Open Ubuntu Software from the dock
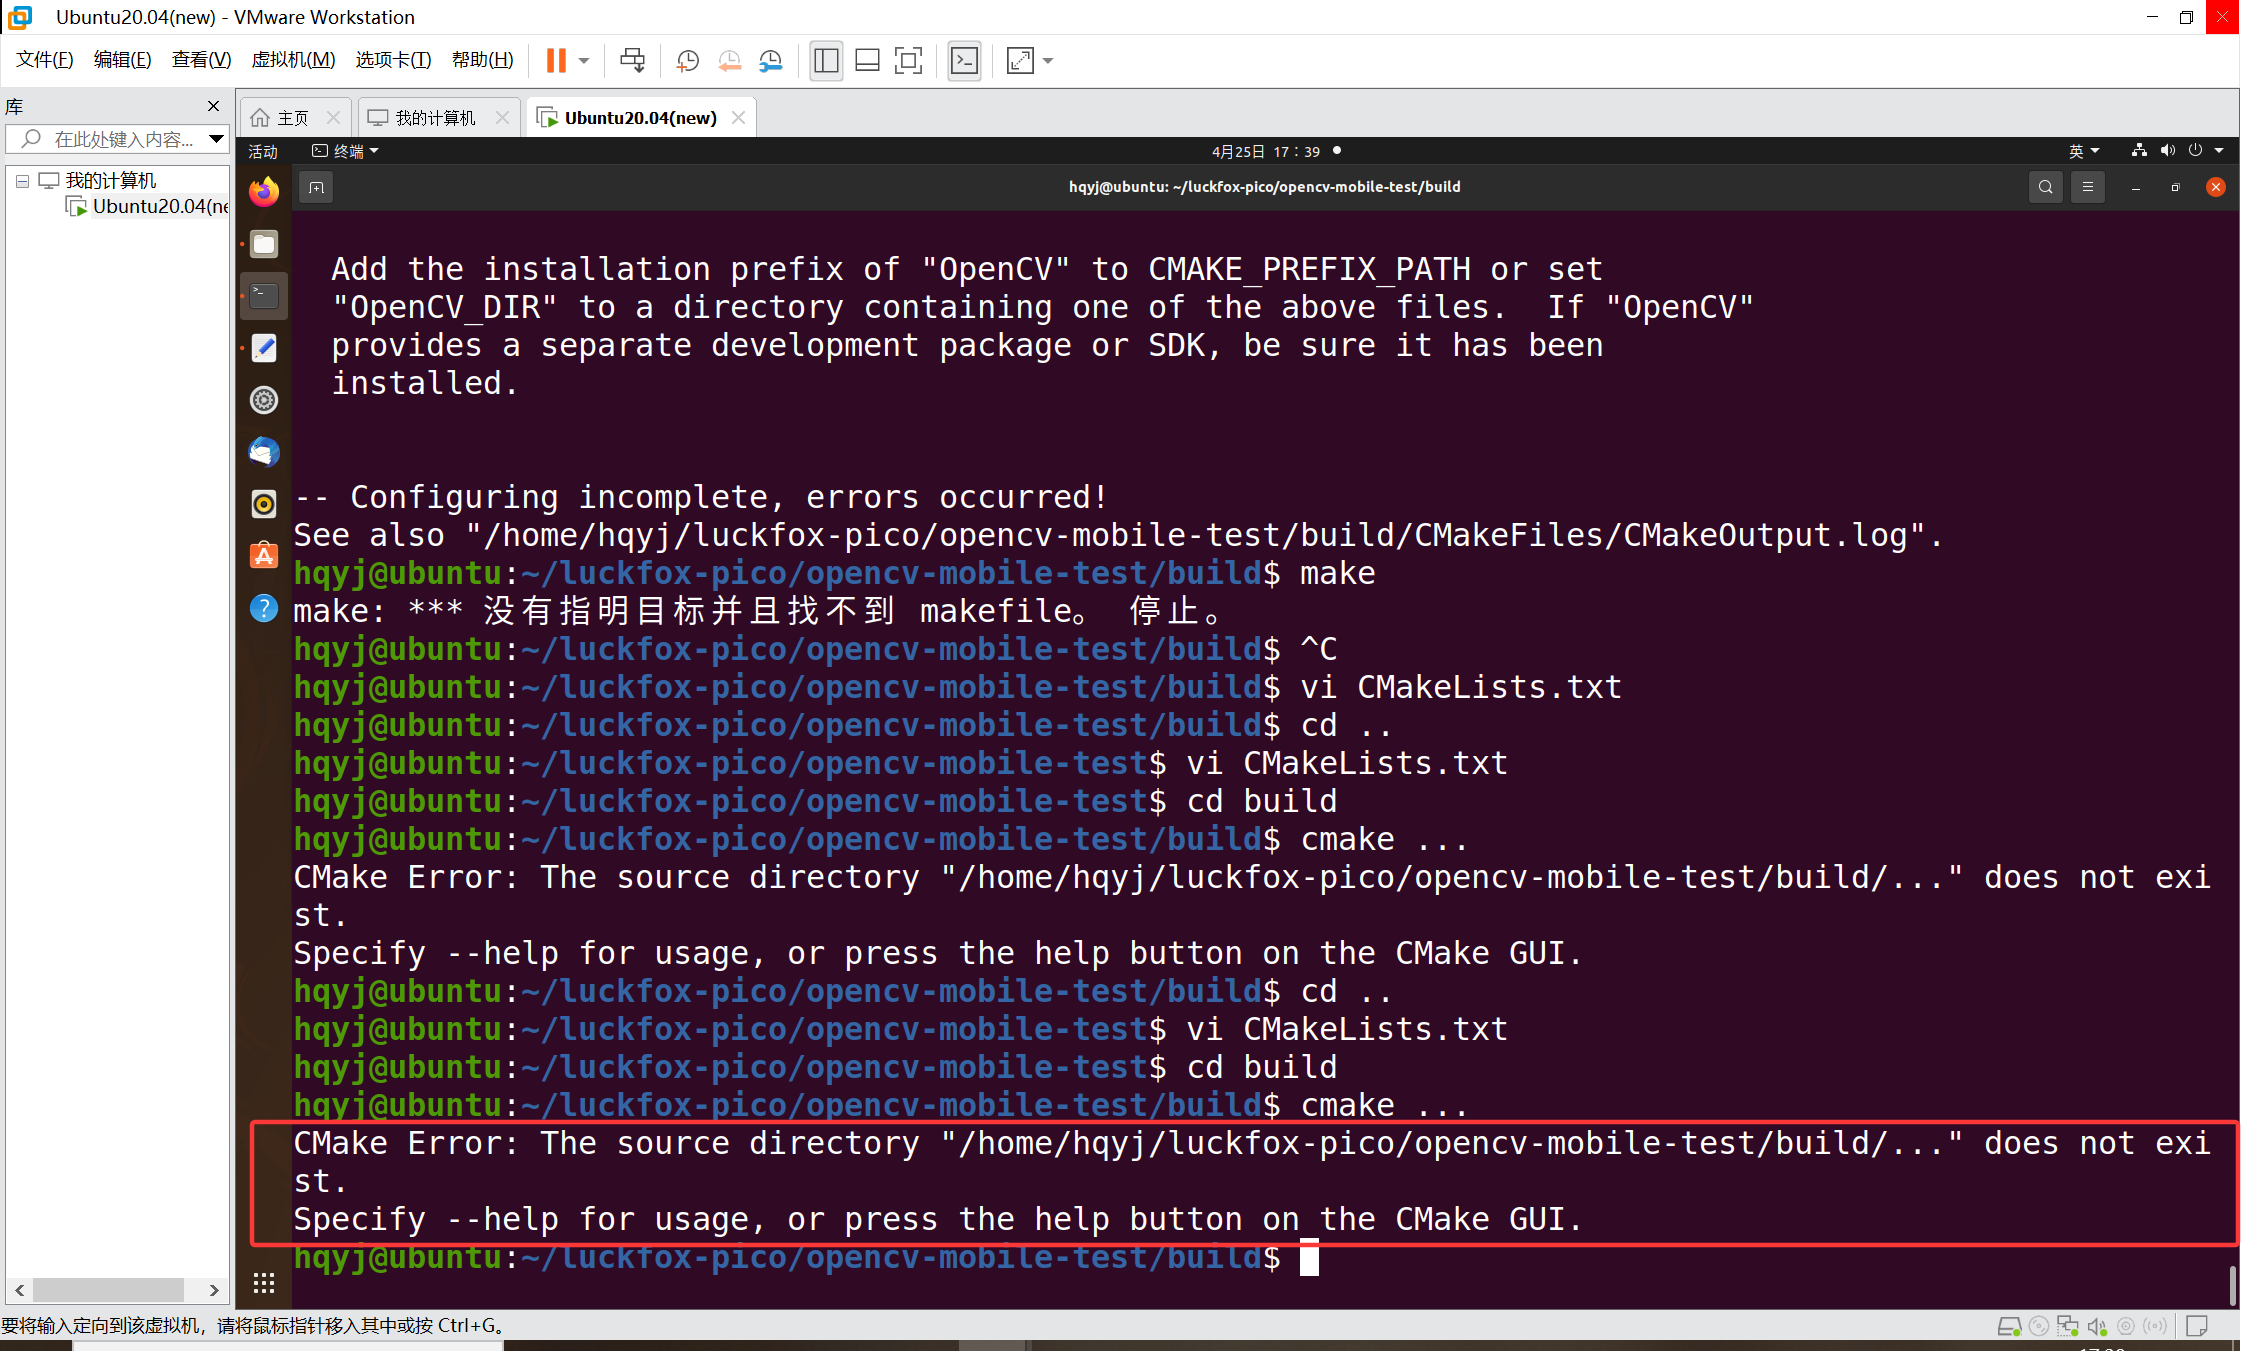This screenshot has height=1351, width=2241. coord(263,555)
